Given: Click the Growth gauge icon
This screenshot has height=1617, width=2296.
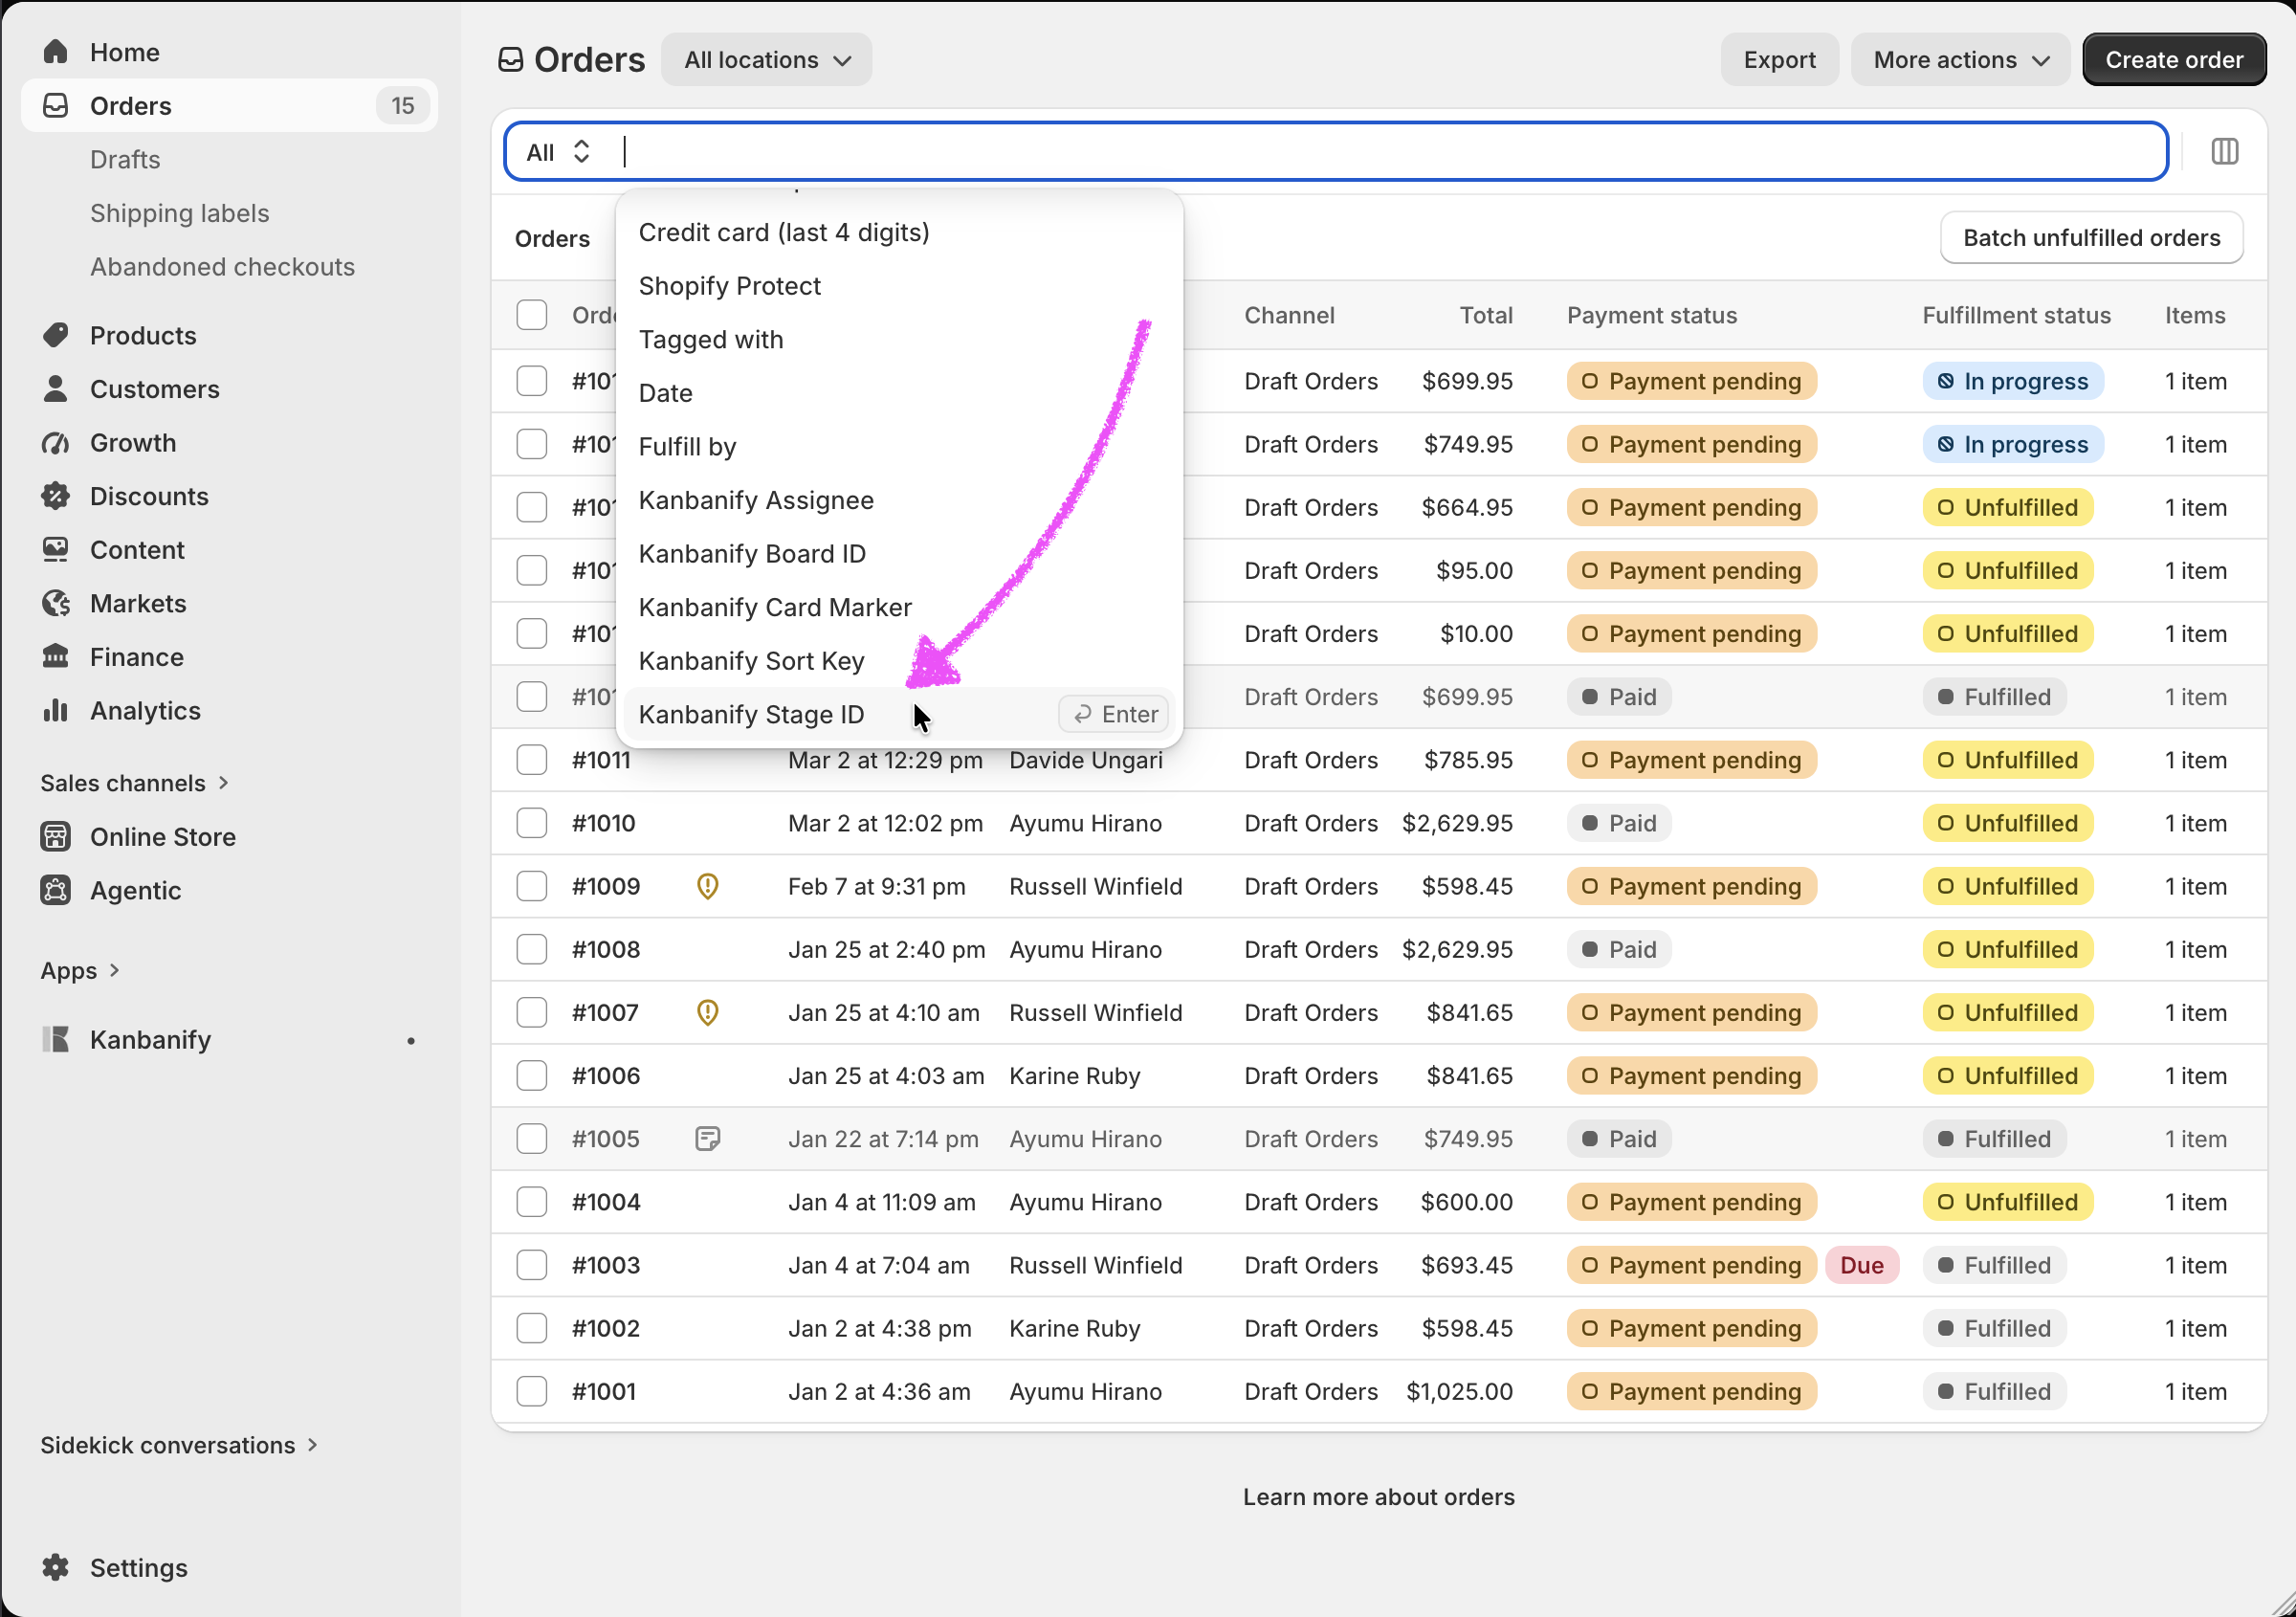Looking at the screenshot, I should click(56, 443).
